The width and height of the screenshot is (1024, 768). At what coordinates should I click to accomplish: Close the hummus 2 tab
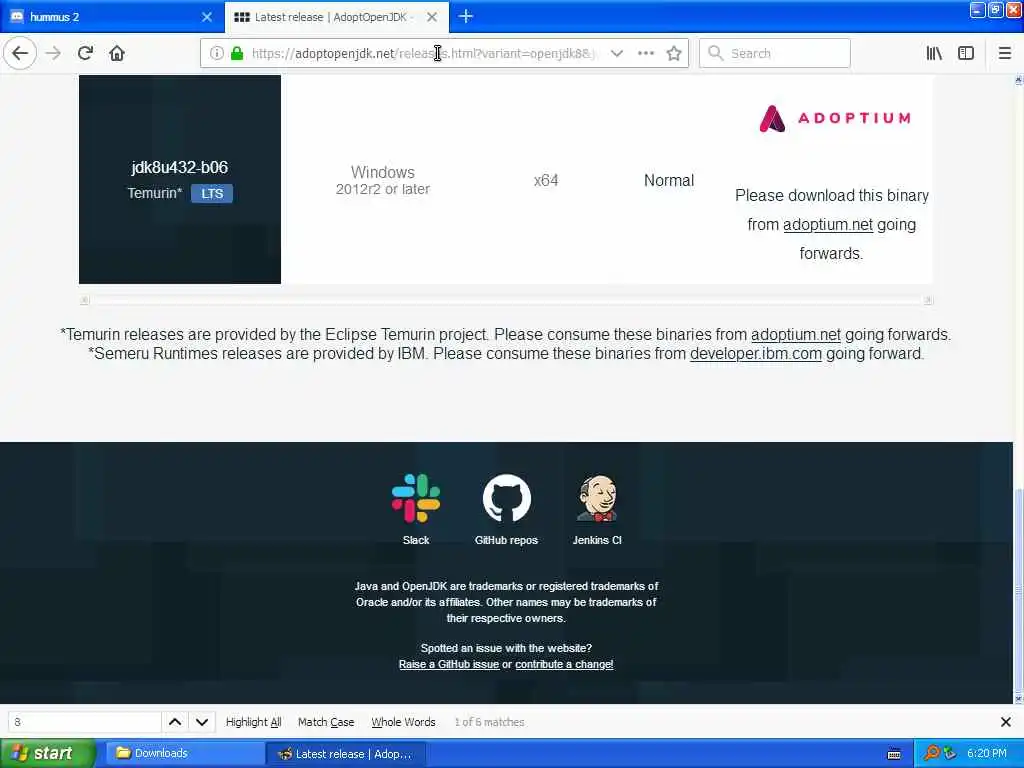207,17
